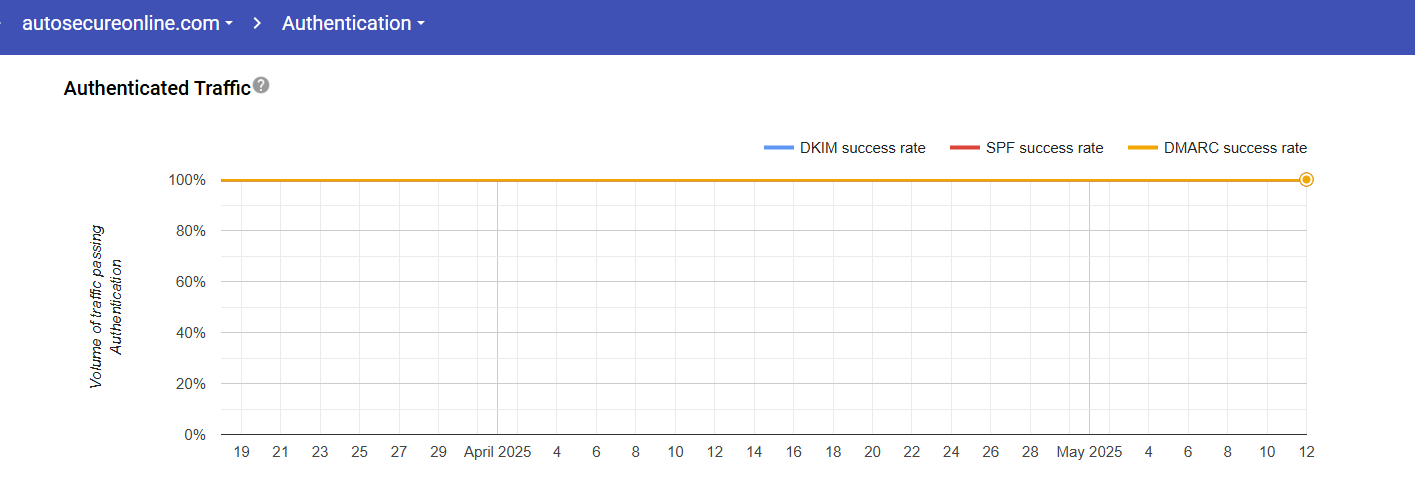Toggle the DKIM success rate series label
1415x501 pixels.
click(x=862, y=148)
